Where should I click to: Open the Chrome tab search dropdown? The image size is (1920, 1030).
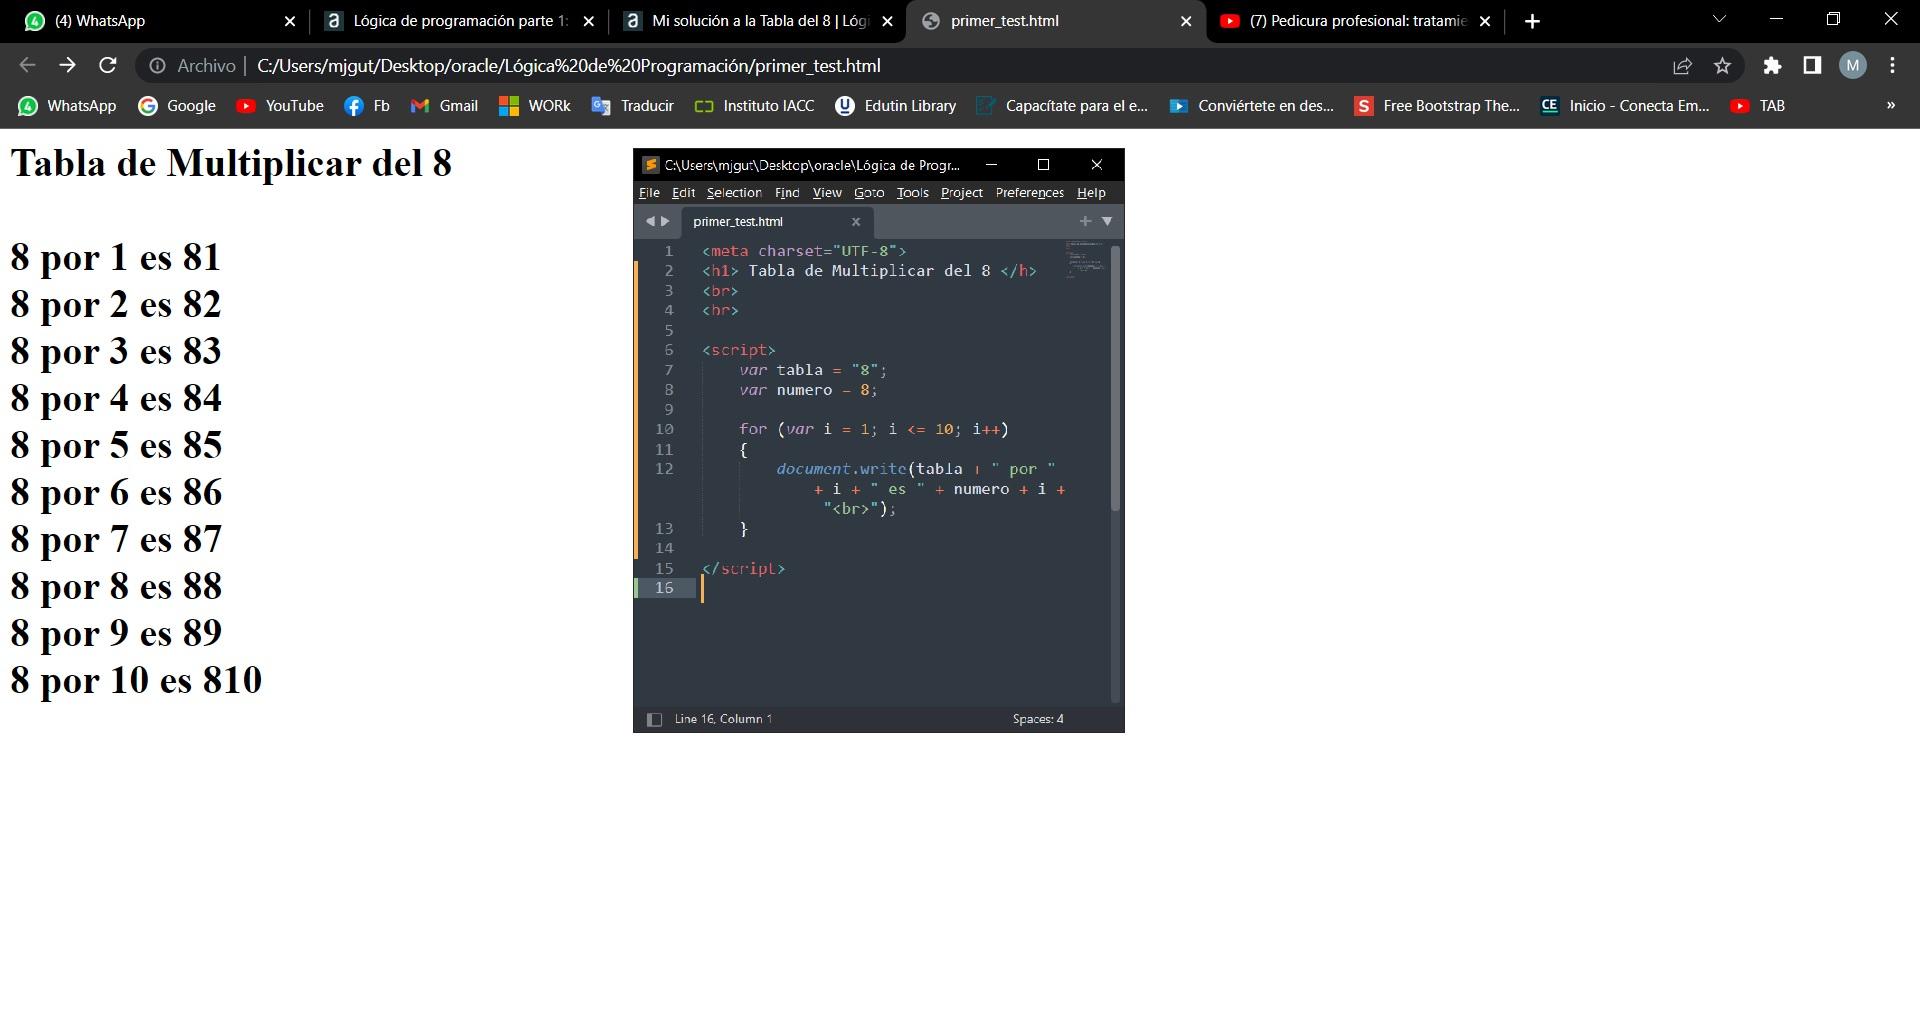click(x=1719, y=19)
